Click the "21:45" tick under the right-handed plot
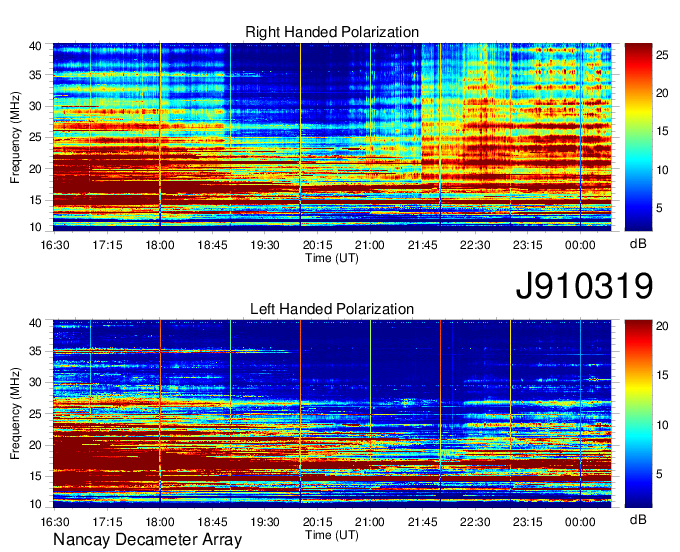 click(422, 245)
